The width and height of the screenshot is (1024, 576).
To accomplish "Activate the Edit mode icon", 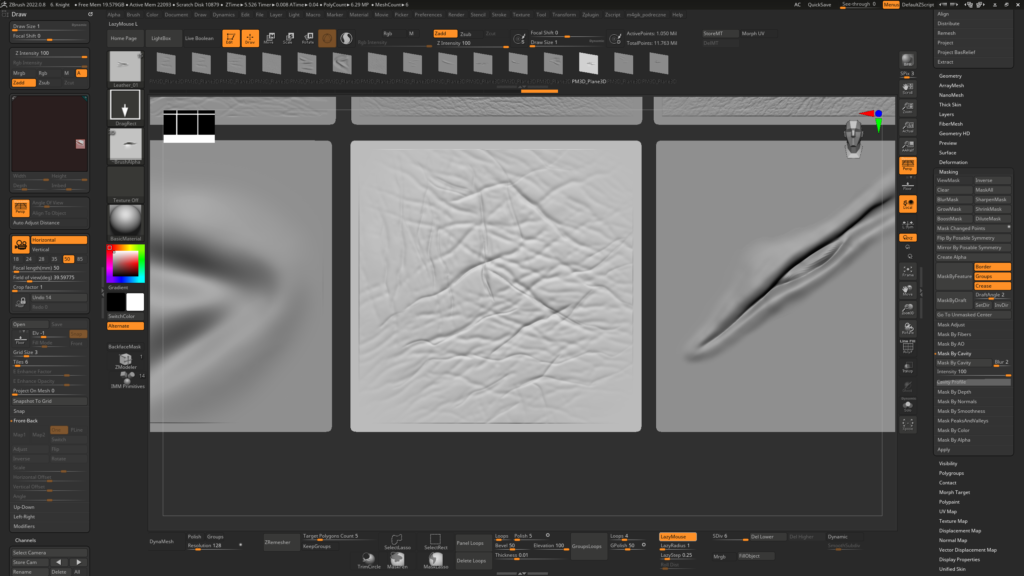I will coord(231,38).
